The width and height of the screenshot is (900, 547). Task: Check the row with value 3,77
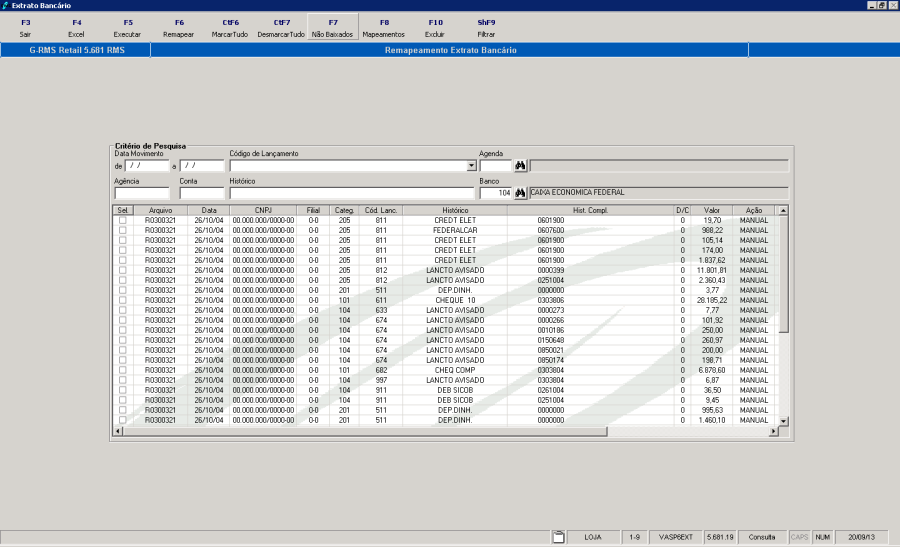pos(122,290)
